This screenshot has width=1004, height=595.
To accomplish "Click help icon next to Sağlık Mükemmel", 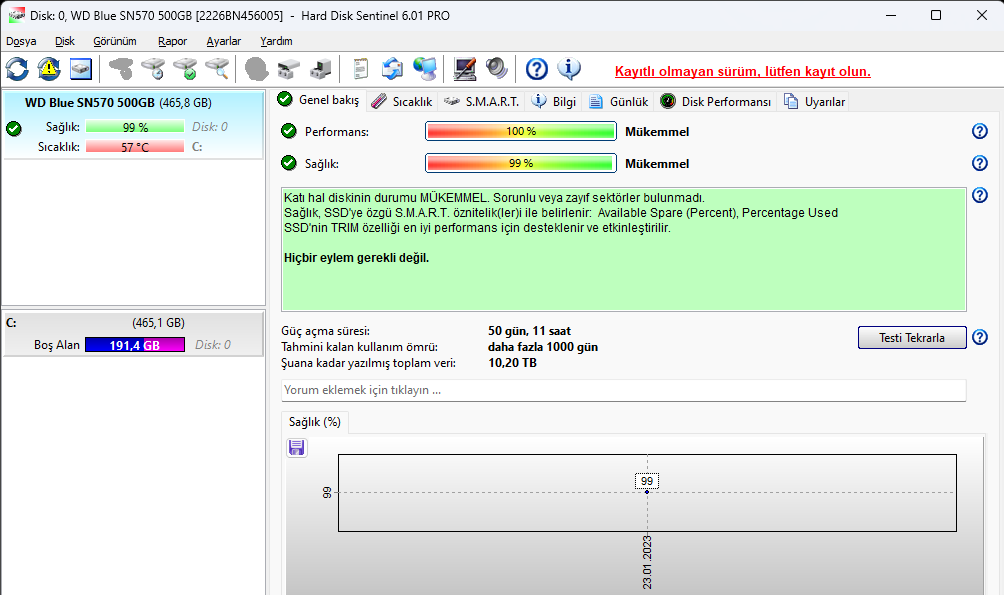I will (980, 163).
